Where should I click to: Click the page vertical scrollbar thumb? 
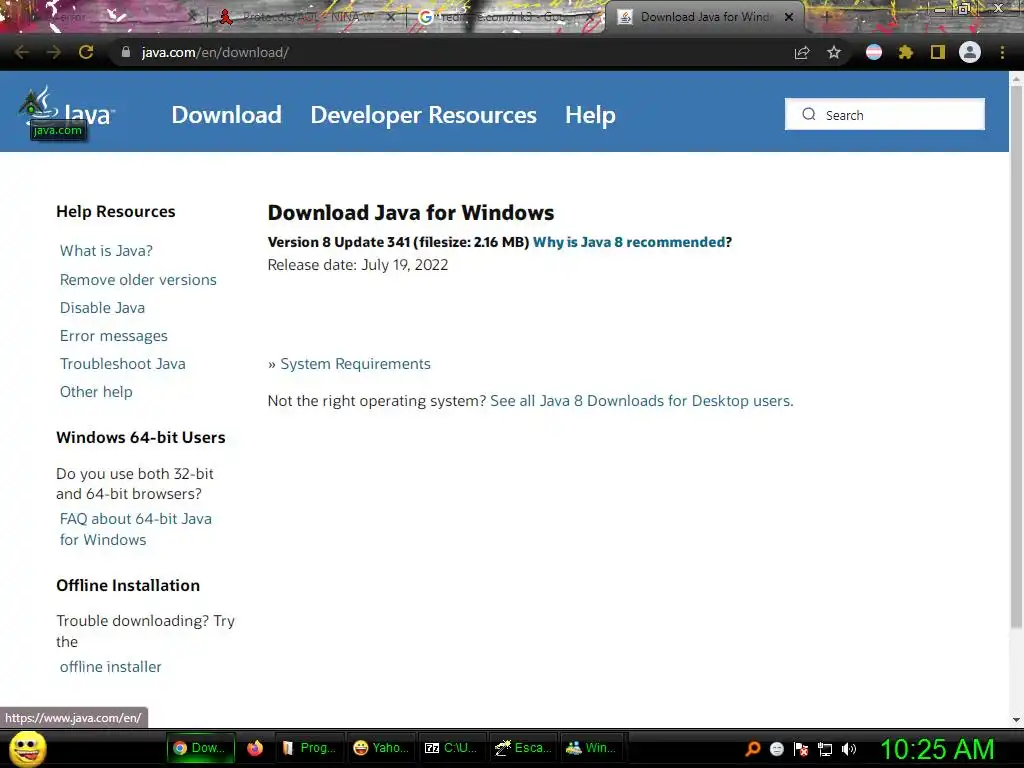pyautogui.click(x=1016, y=356)
